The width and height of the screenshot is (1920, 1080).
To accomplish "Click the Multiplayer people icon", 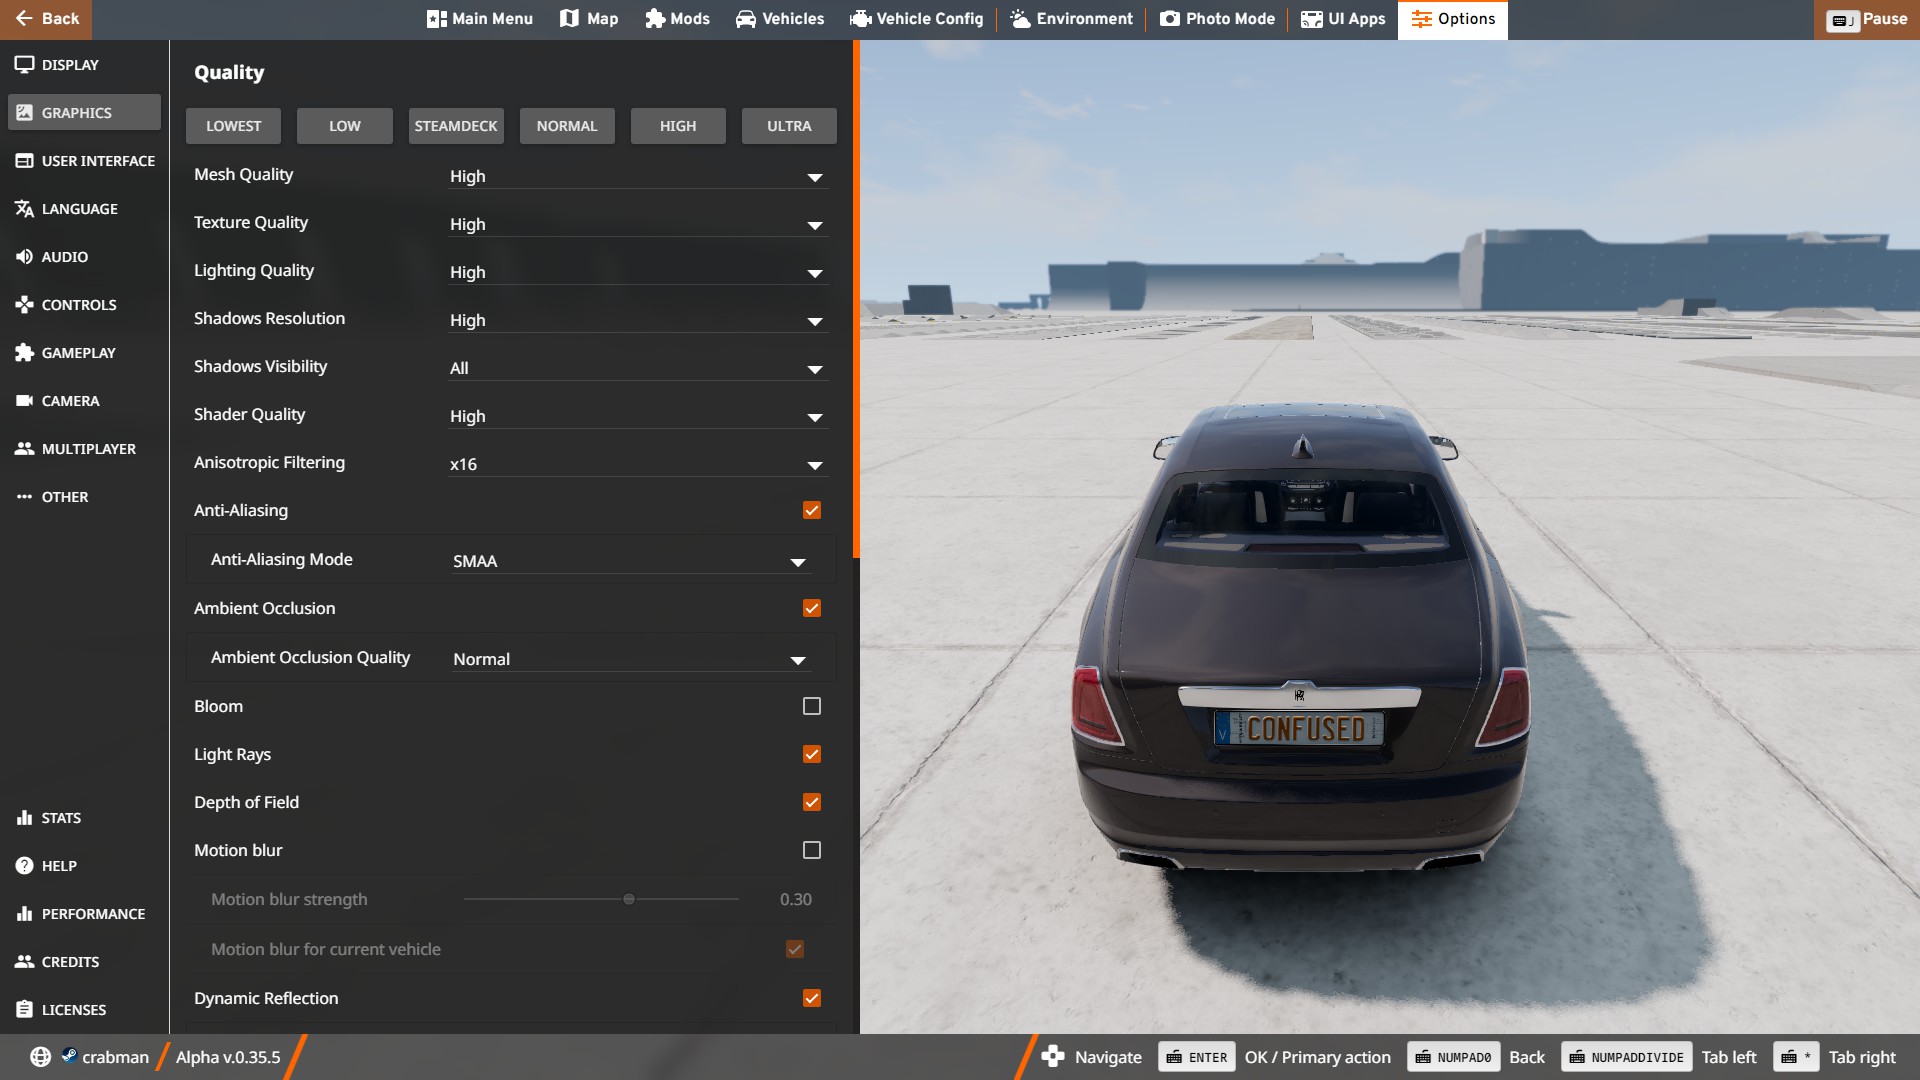I will tap(24, 449).
